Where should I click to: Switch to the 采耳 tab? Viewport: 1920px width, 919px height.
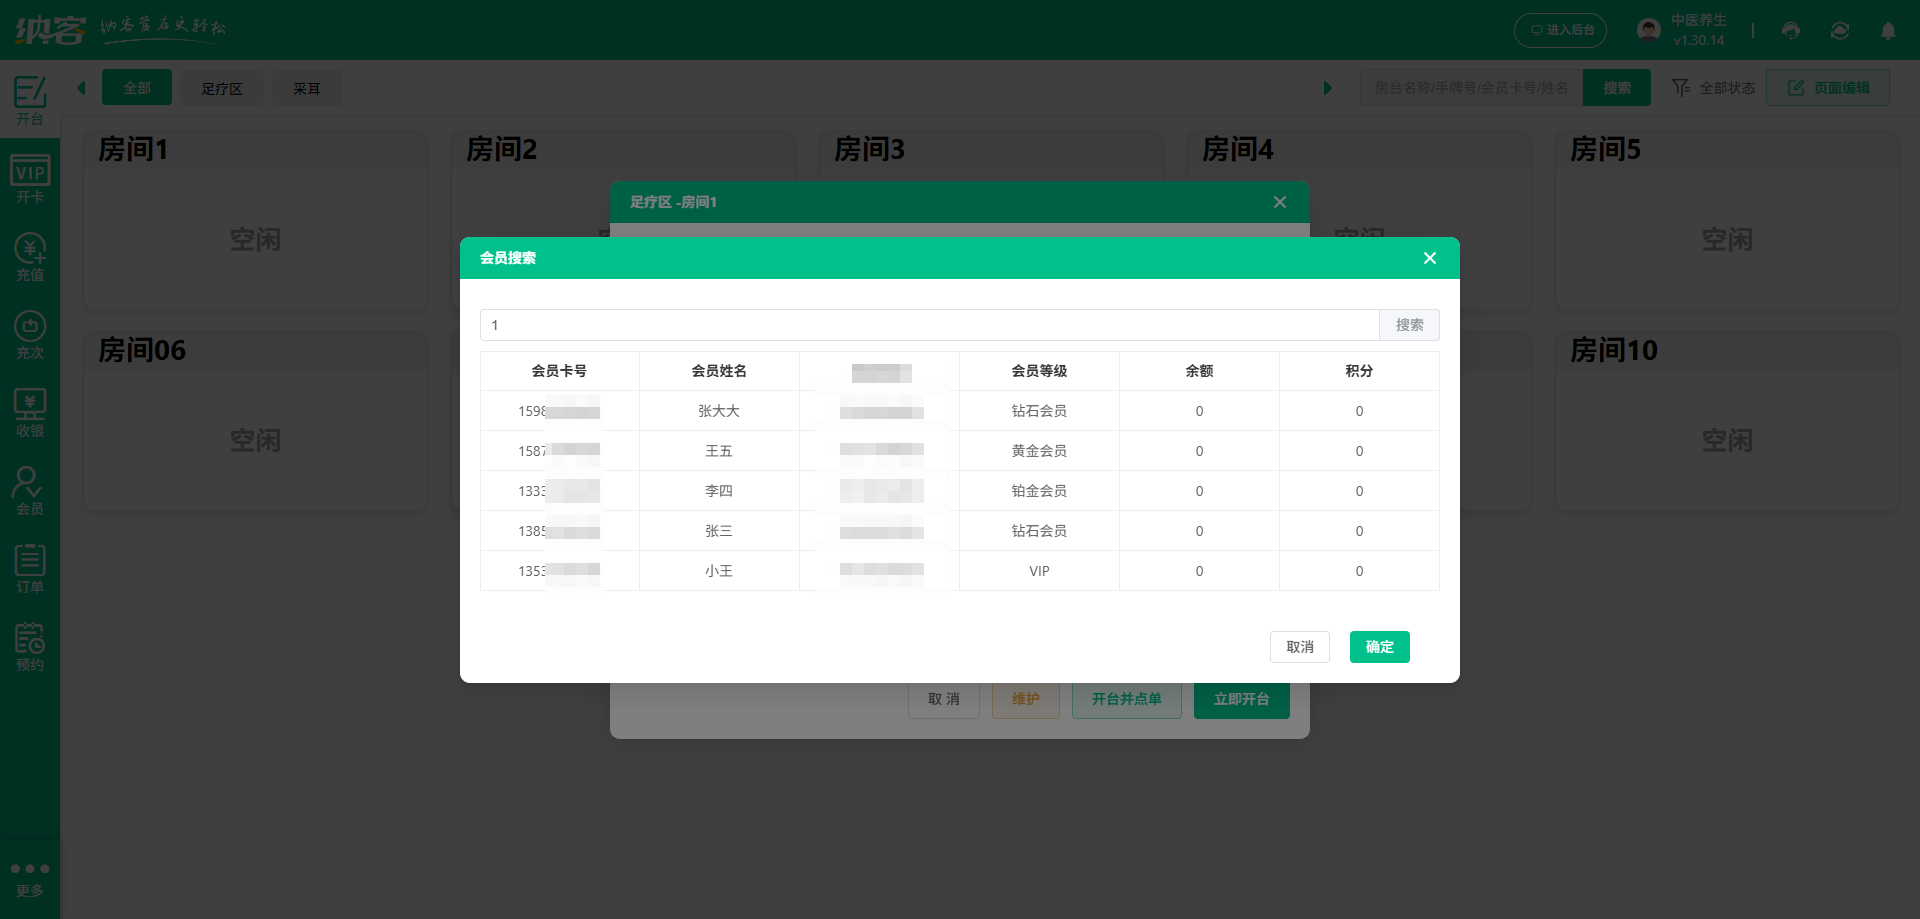[x=307, y=88]
